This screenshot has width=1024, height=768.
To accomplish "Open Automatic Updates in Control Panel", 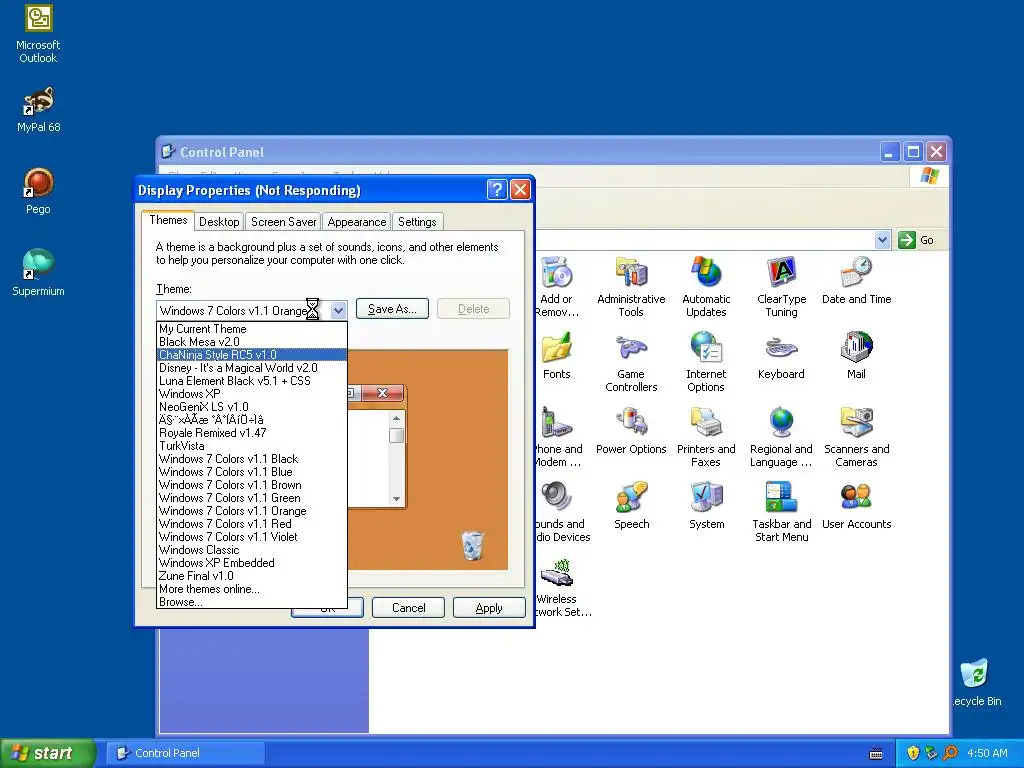I will [x=706, y=287].
